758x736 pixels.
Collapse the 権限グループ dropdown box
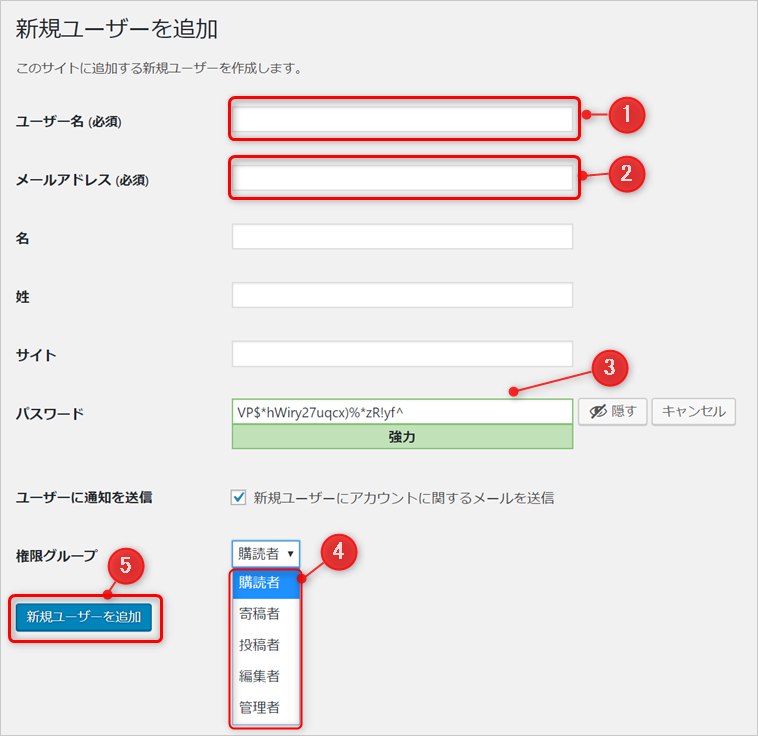(265, 553)
